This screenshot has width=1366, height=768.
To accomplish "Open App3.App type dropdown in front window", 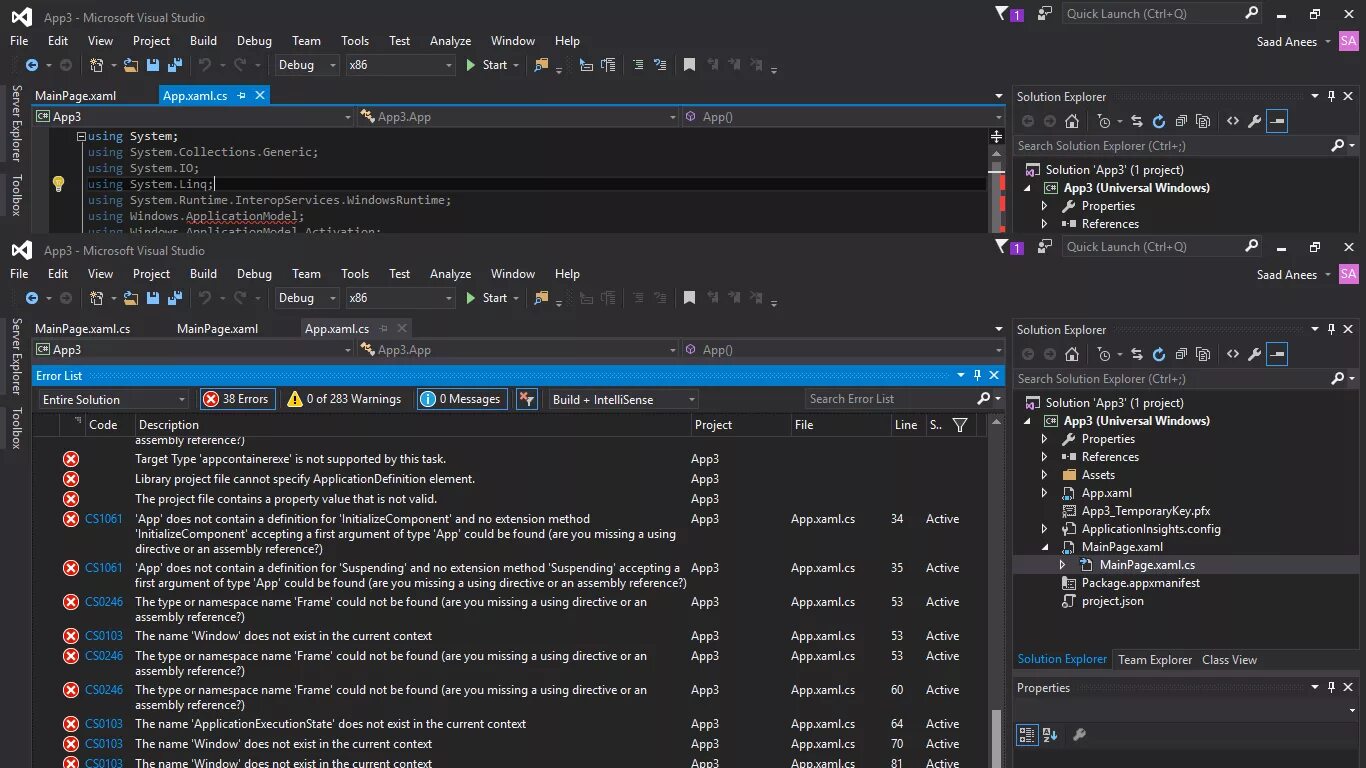I will (x=518, y=350).
